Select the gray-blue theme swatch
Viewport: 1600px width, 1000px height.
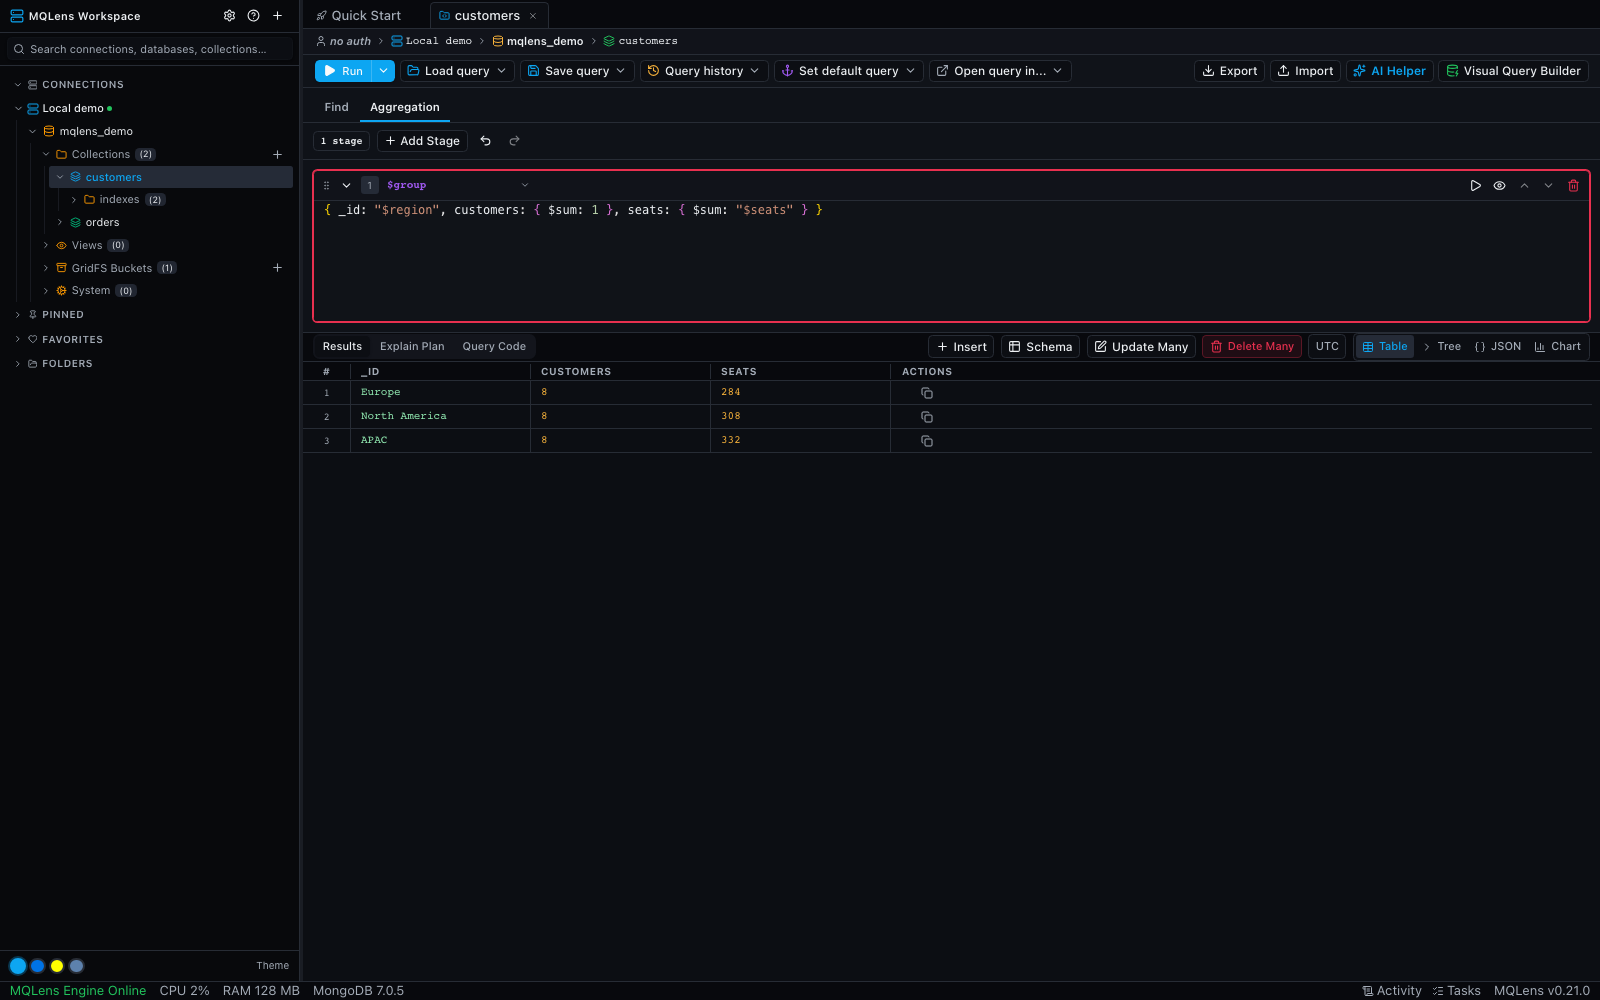(77, 966)
